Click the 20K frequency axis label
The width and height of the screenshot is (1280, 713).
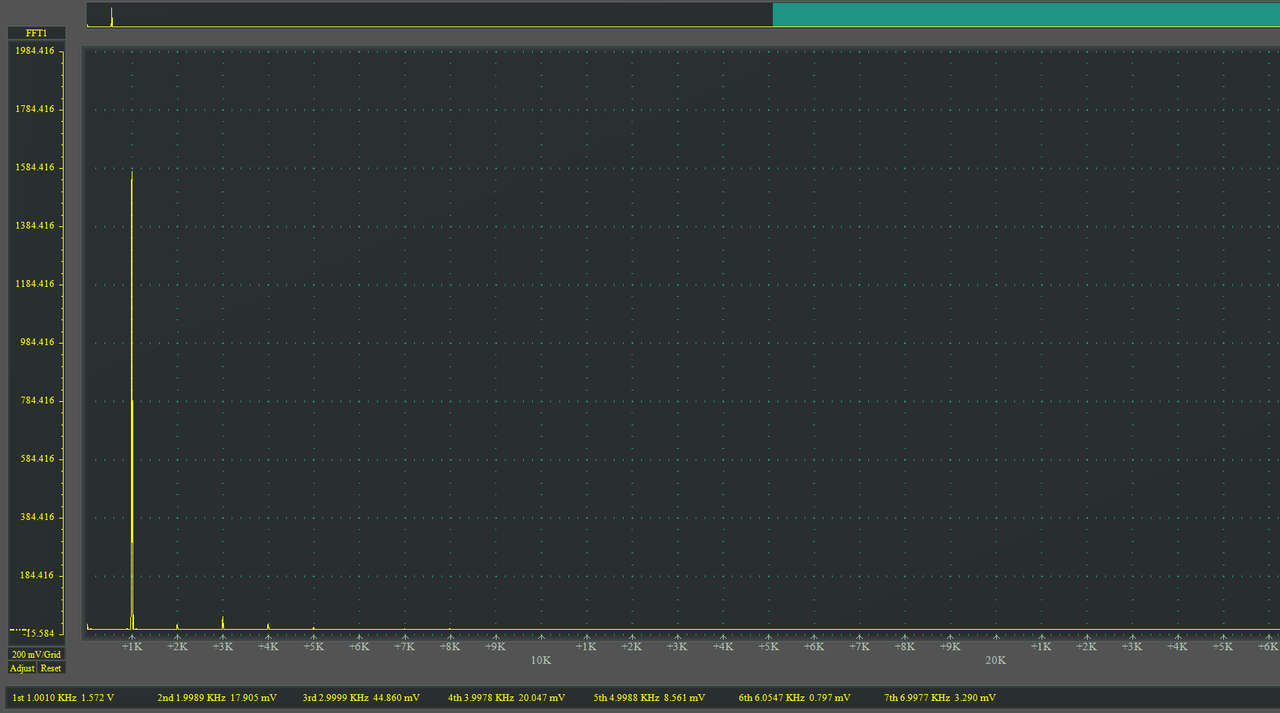pyautogui.click(x=996, y=661)
